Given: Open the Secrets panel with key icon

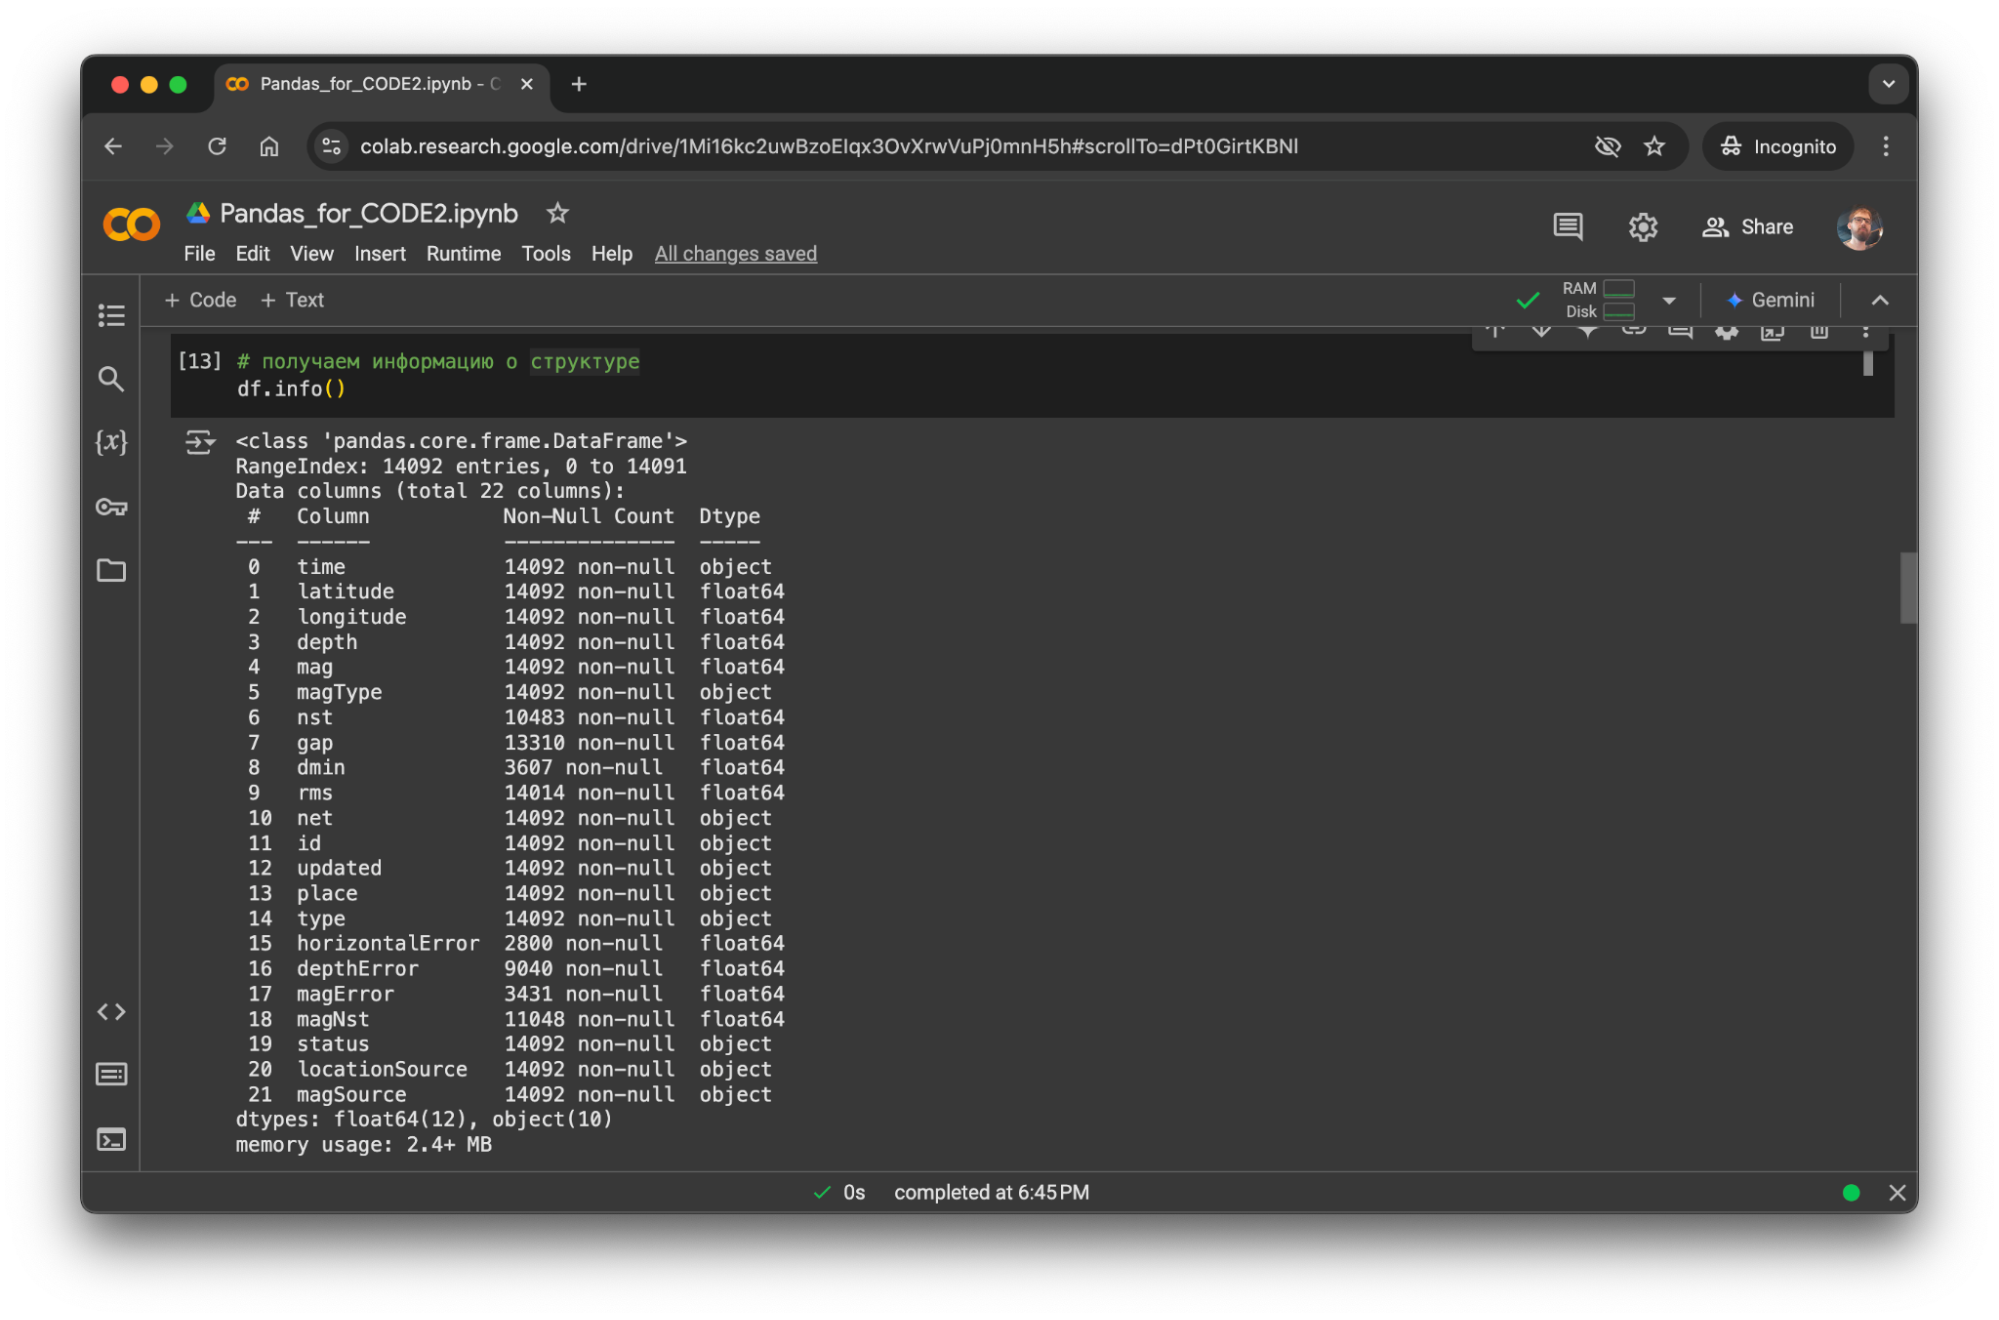Looking at the screenshot, I should tap(111, 507).
